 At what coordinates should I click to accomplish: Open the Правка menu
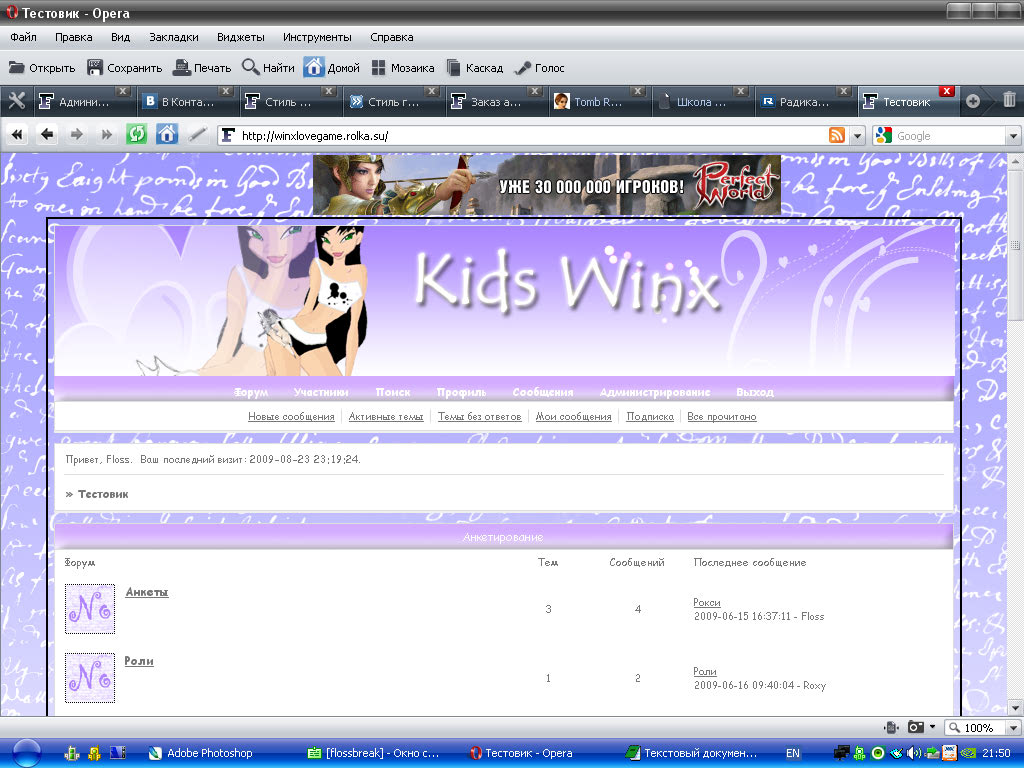pyautogui.click(x=74, y=37)
